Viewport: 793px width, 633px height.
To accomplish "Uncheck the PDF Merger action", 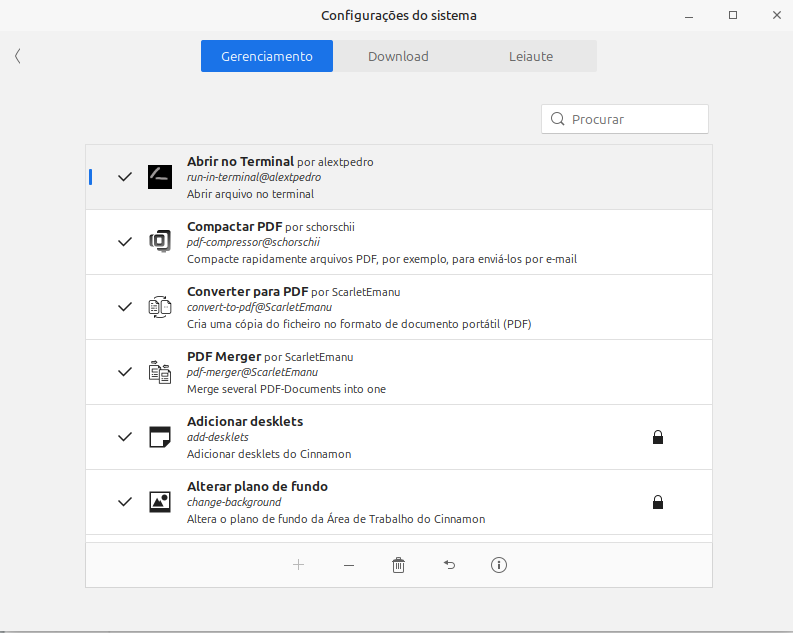I will (125, 372).
